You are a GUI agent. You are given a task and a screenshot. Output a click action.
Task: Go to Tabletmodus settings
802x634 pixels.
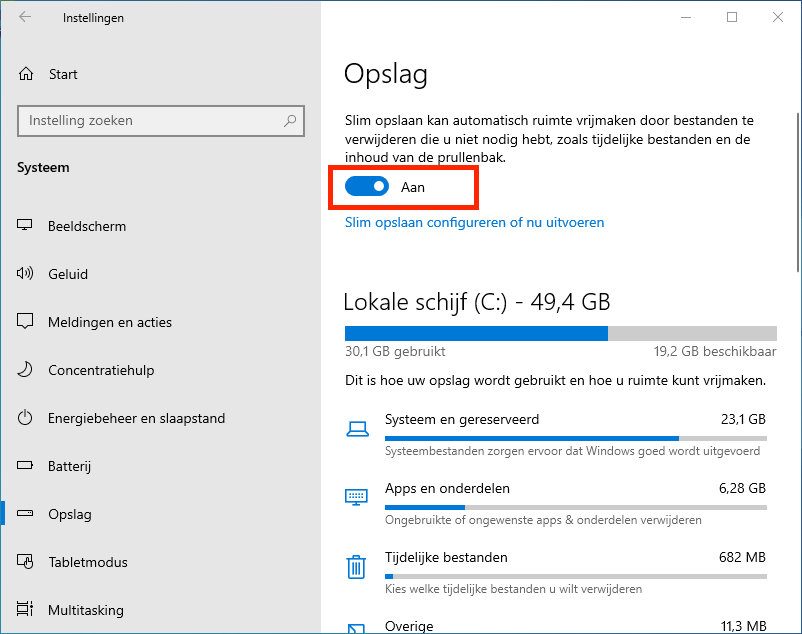(88, 562)
